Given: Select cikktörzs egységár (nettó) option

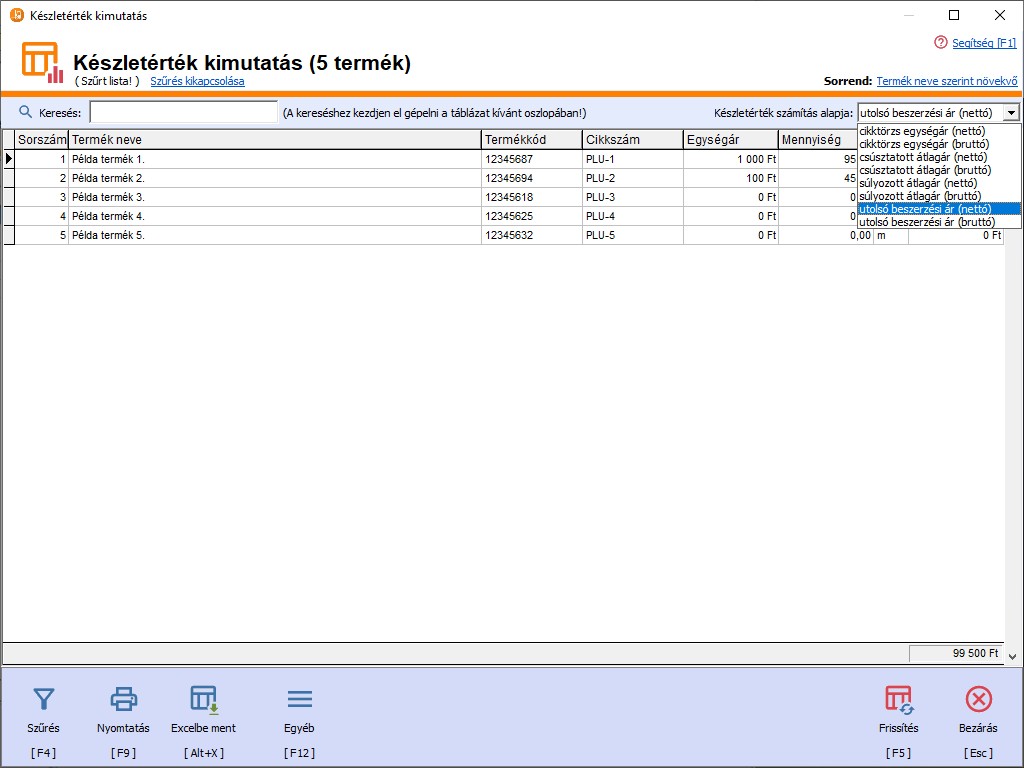Looking at the screenshot, I should pyautogui.click(x=922, y=131).
